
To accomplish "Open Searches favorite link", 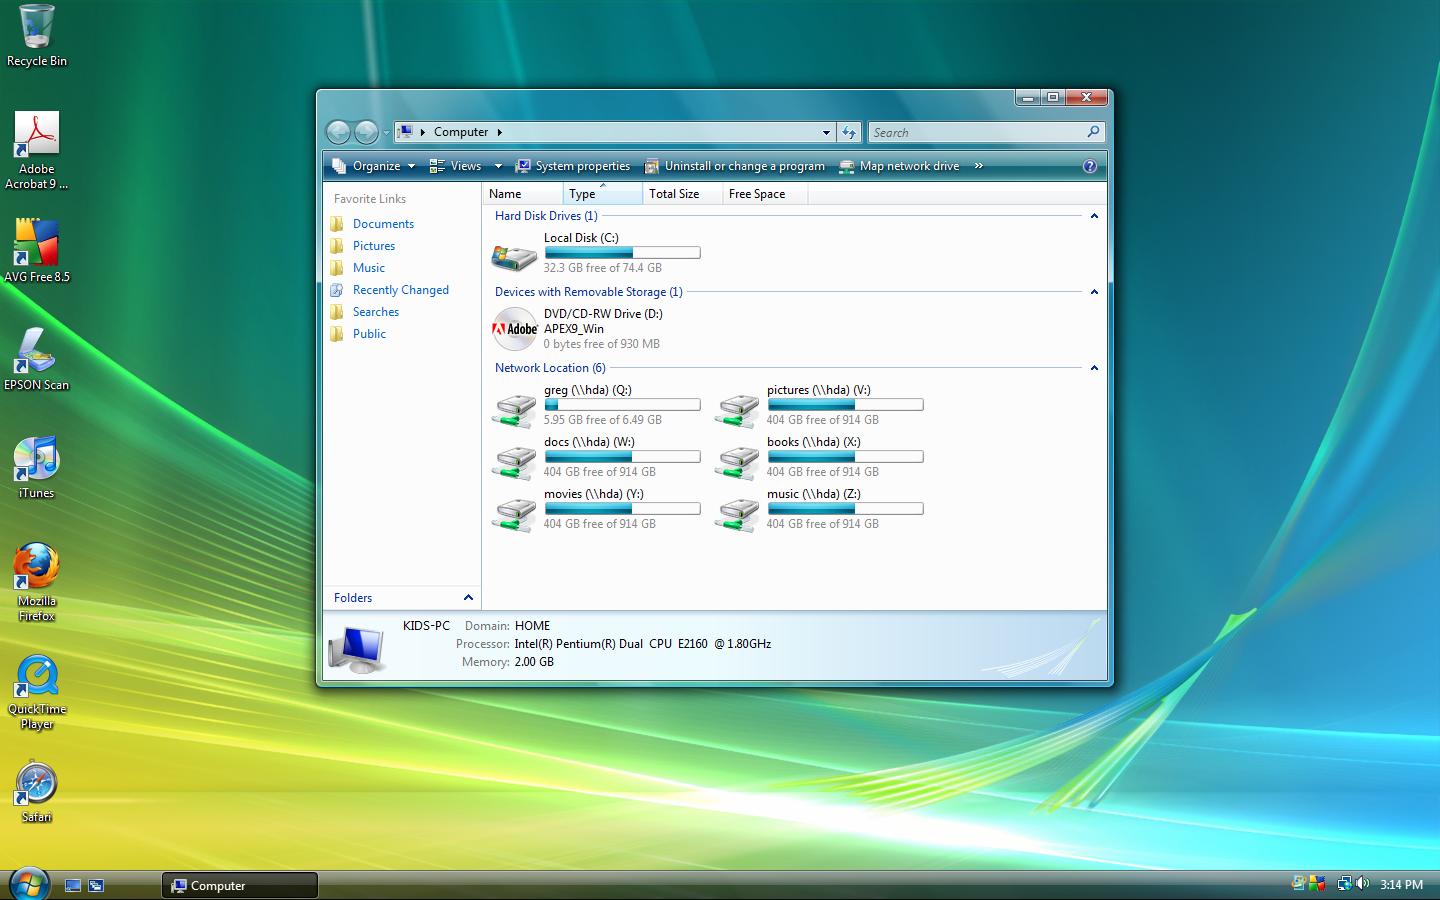I will coord(376,312).
